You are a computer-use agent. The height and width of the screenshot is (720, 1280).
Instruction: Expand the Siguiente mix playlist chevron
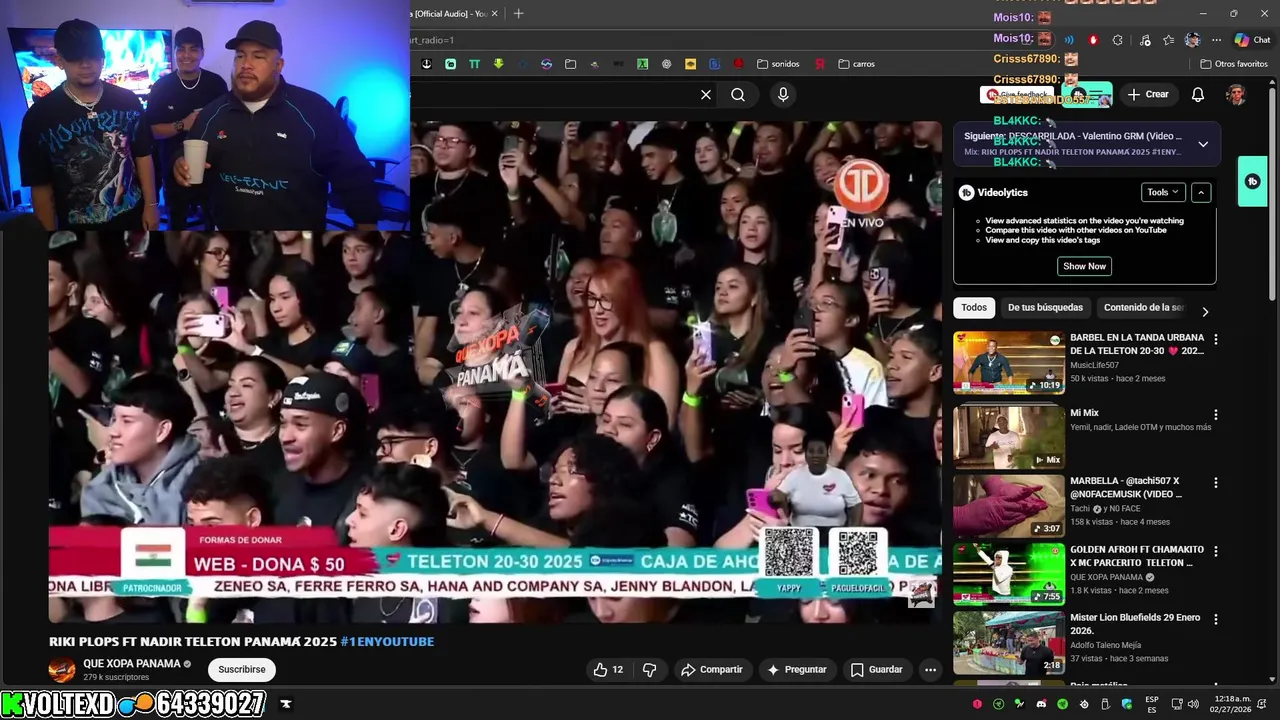(1203, 144)
